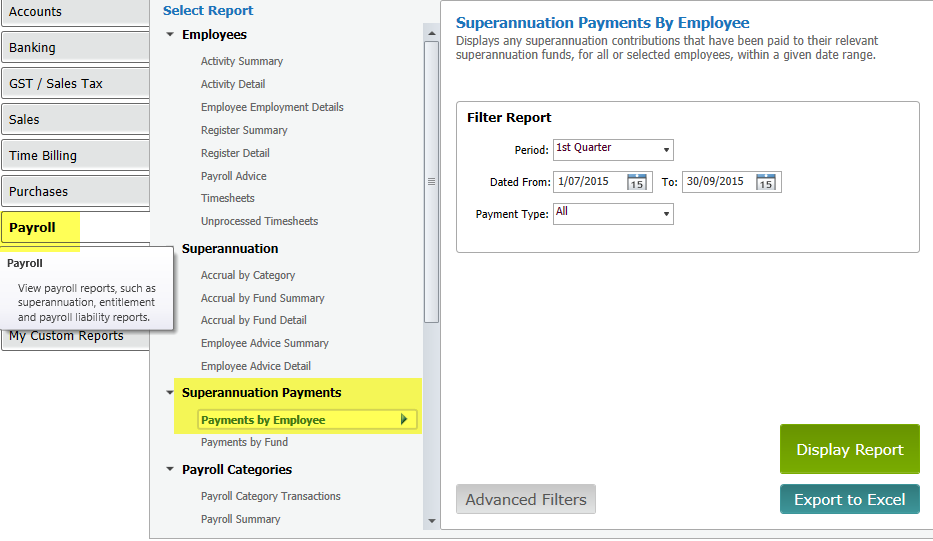Open the Dated From calendar picker icon
The width and height of the screenshot is (933, 541).
click(637, 182)
